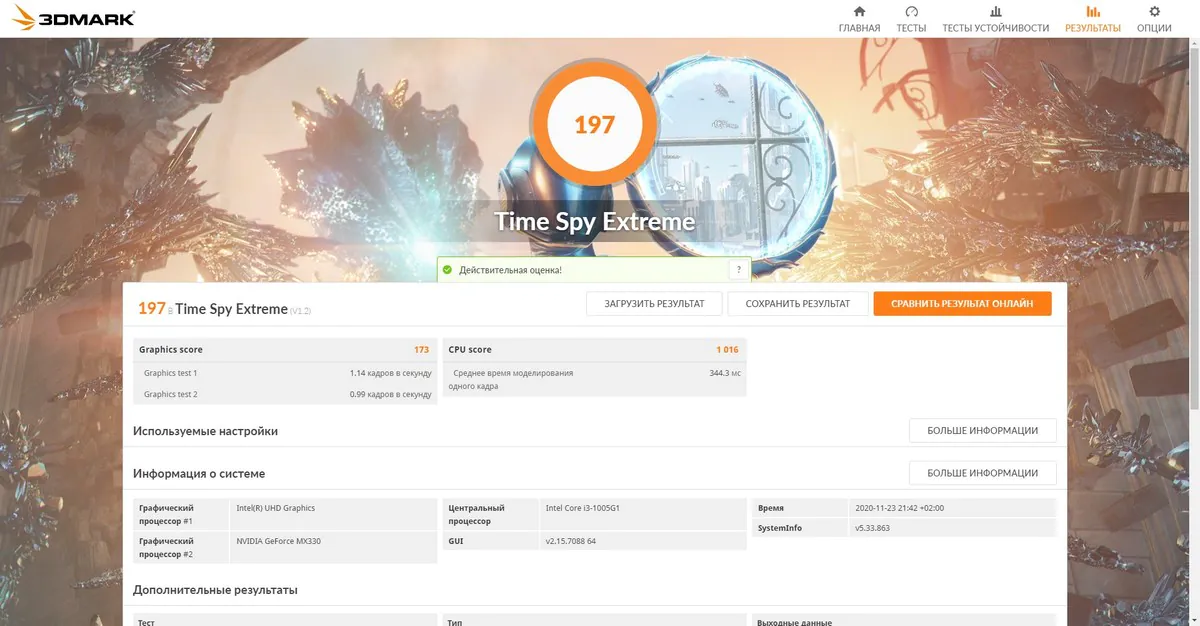Select the Graphics test 2 row
The image size is (1200, 626).
[285, 394]
